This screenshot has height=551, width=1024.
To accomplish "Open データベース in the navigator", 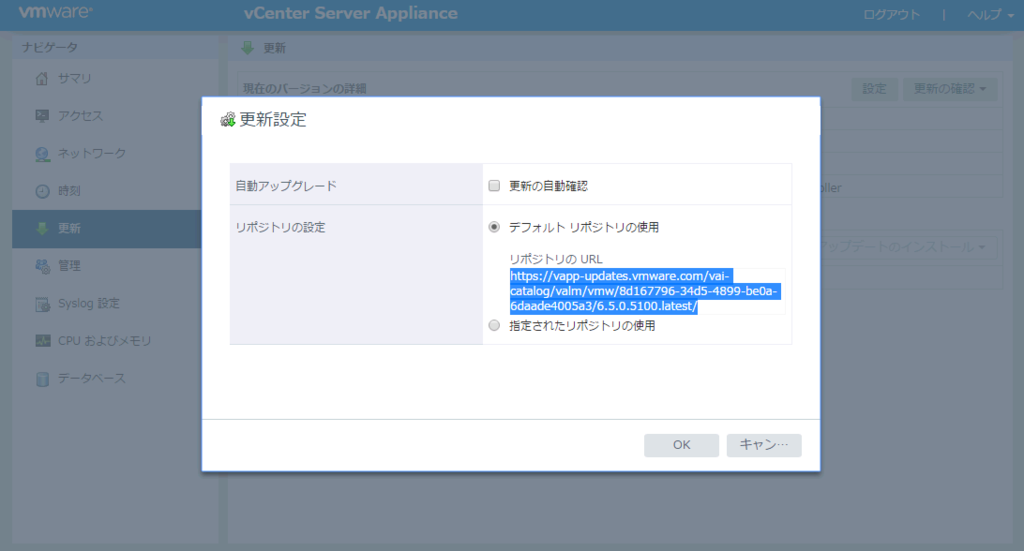I will click(91, 379).
